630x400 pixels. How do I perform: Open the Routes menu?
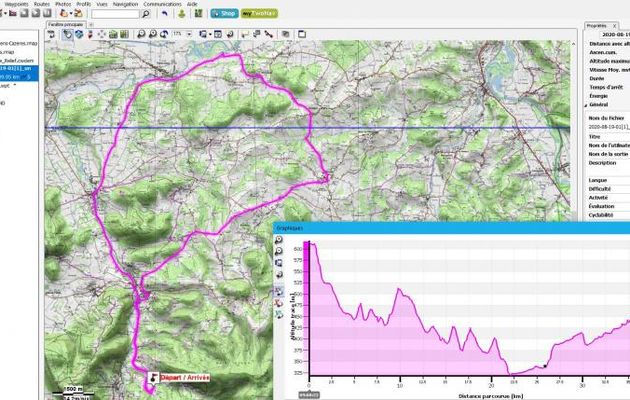pyautogui.click(x=42, y=4)
